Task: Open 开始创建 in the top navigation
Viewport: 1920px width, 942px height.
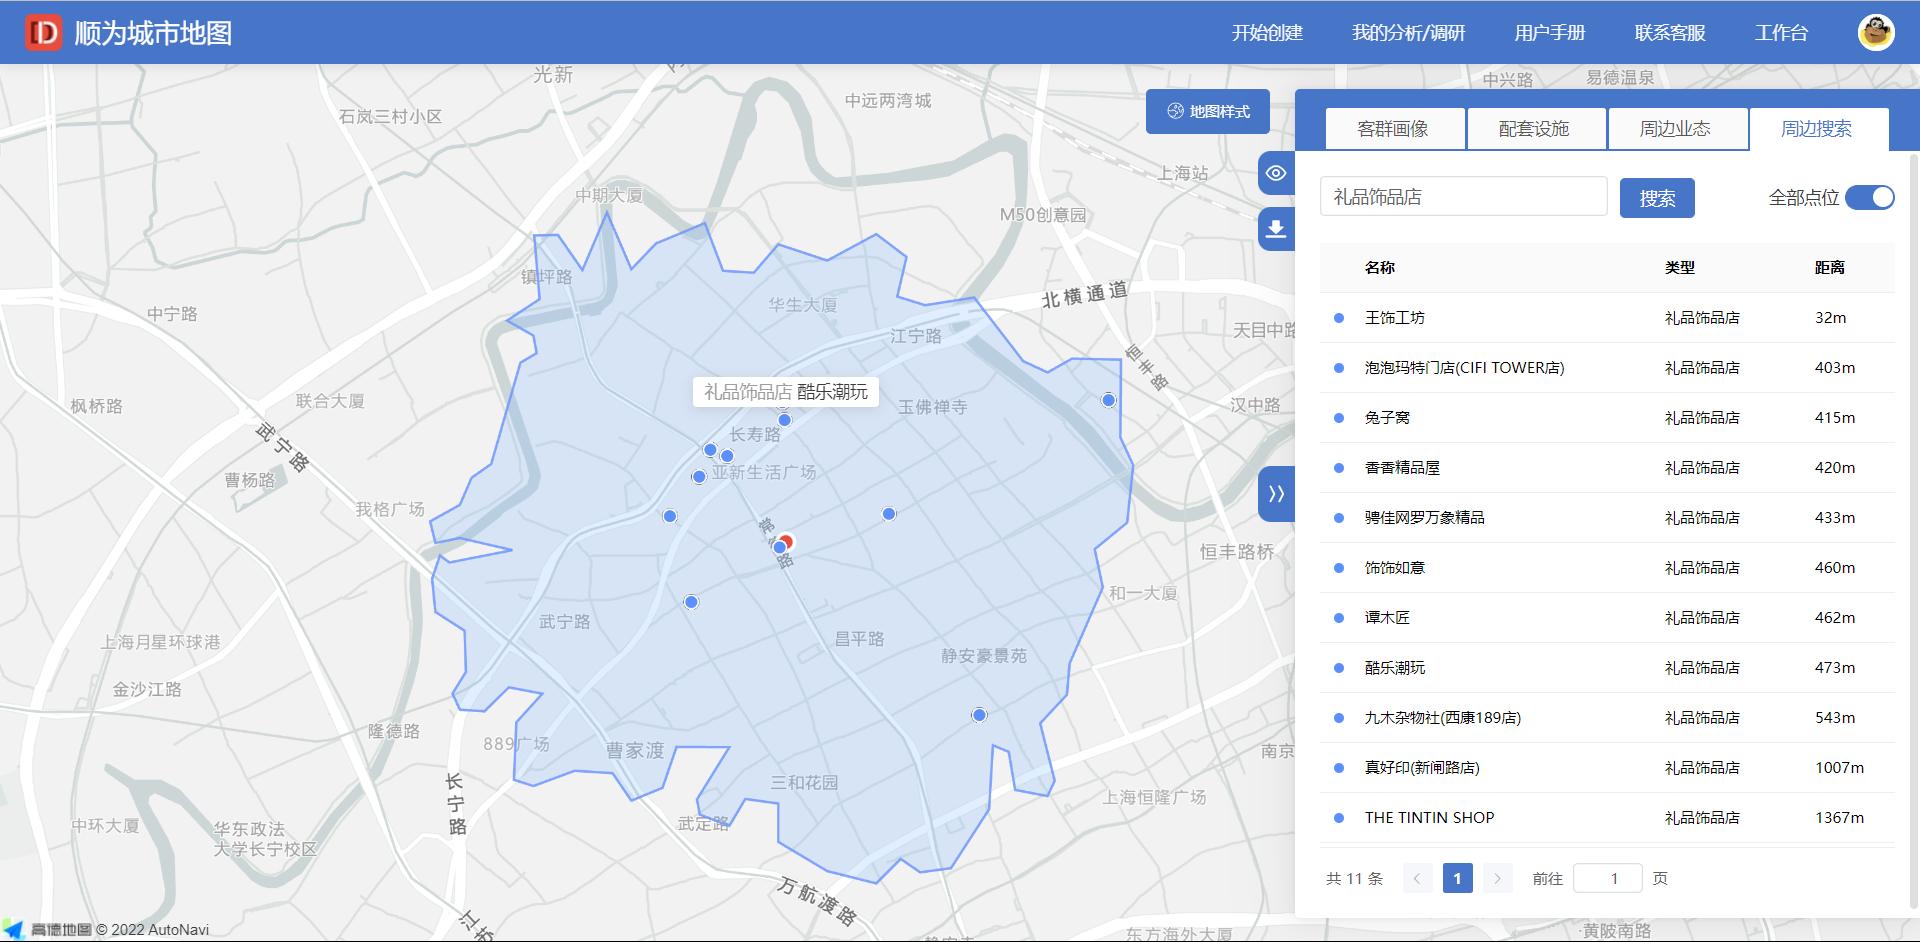Action: (x=1267, y=33)
